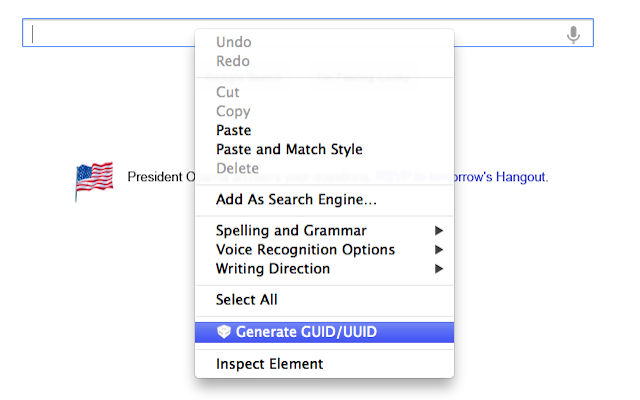Click the Cut menu entry

click(228, 92)
